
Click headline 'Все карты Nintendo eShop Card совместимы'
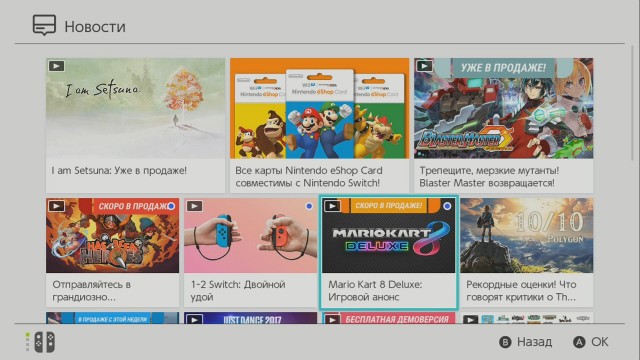click(x=309, y=176)
